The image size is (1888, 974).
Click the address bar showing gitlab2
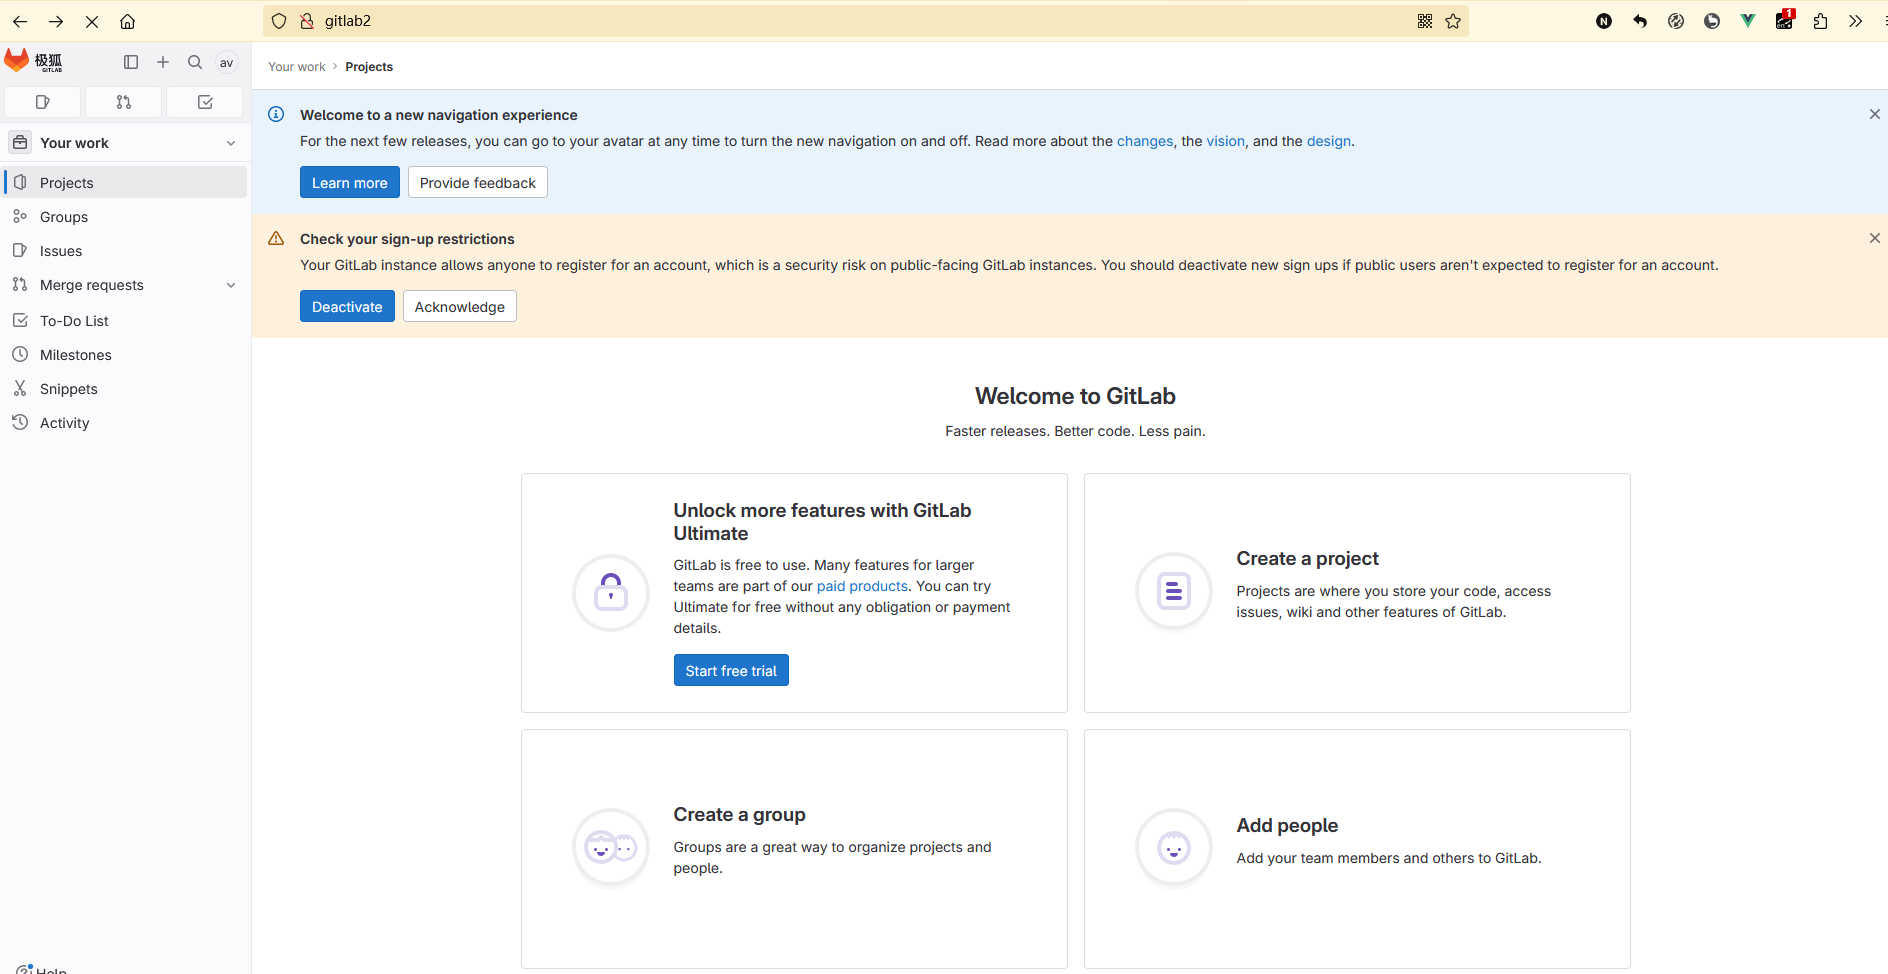coord(865,21)
